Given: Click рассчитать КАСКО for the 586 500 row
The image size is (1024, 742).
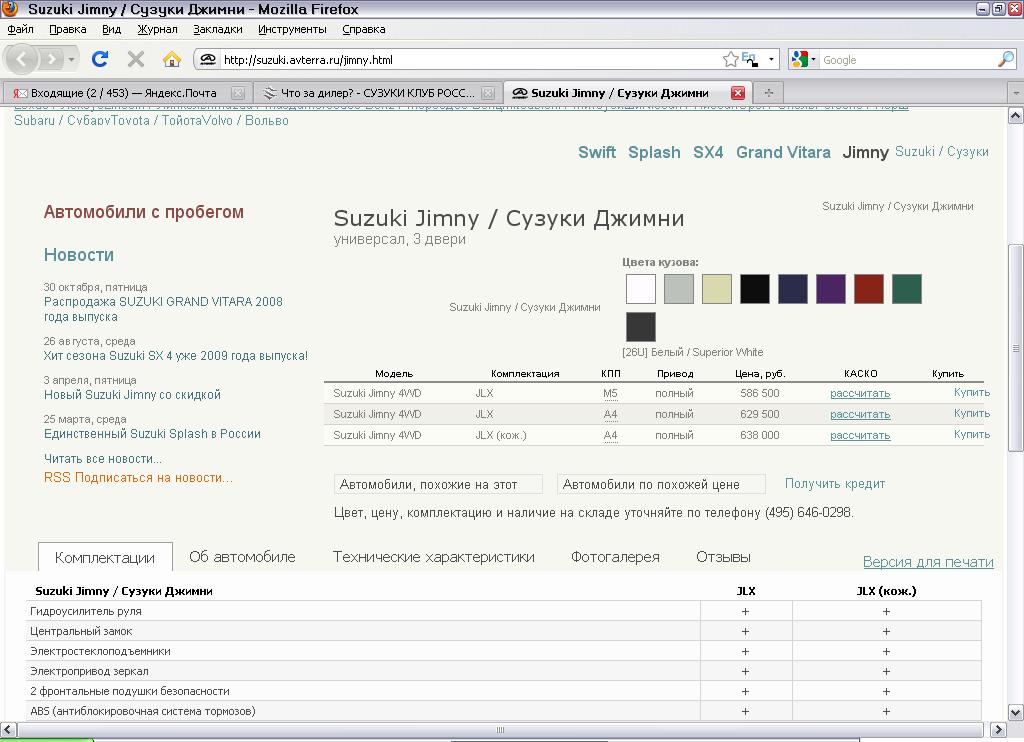Looking at the screenshot, I should pyautogui.click(x=860, y=393).
